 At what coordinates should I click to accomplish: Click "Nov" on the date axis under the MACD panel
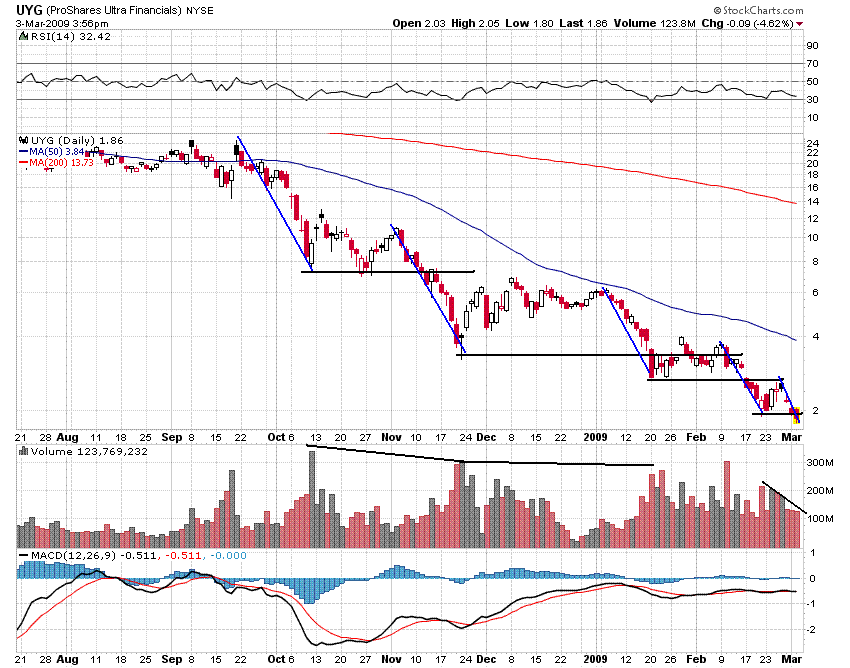coord(391,659)
